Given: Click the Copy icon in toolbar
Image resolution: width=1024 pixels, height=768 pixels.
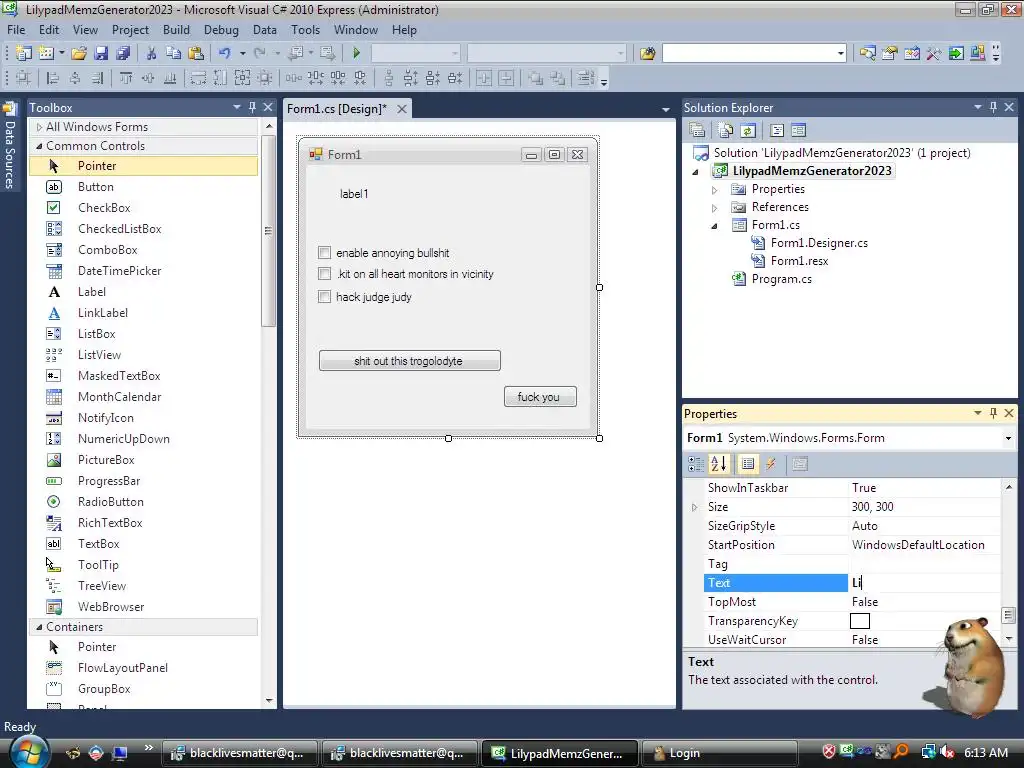Looking at the screenshot, I should pos(173,53).
